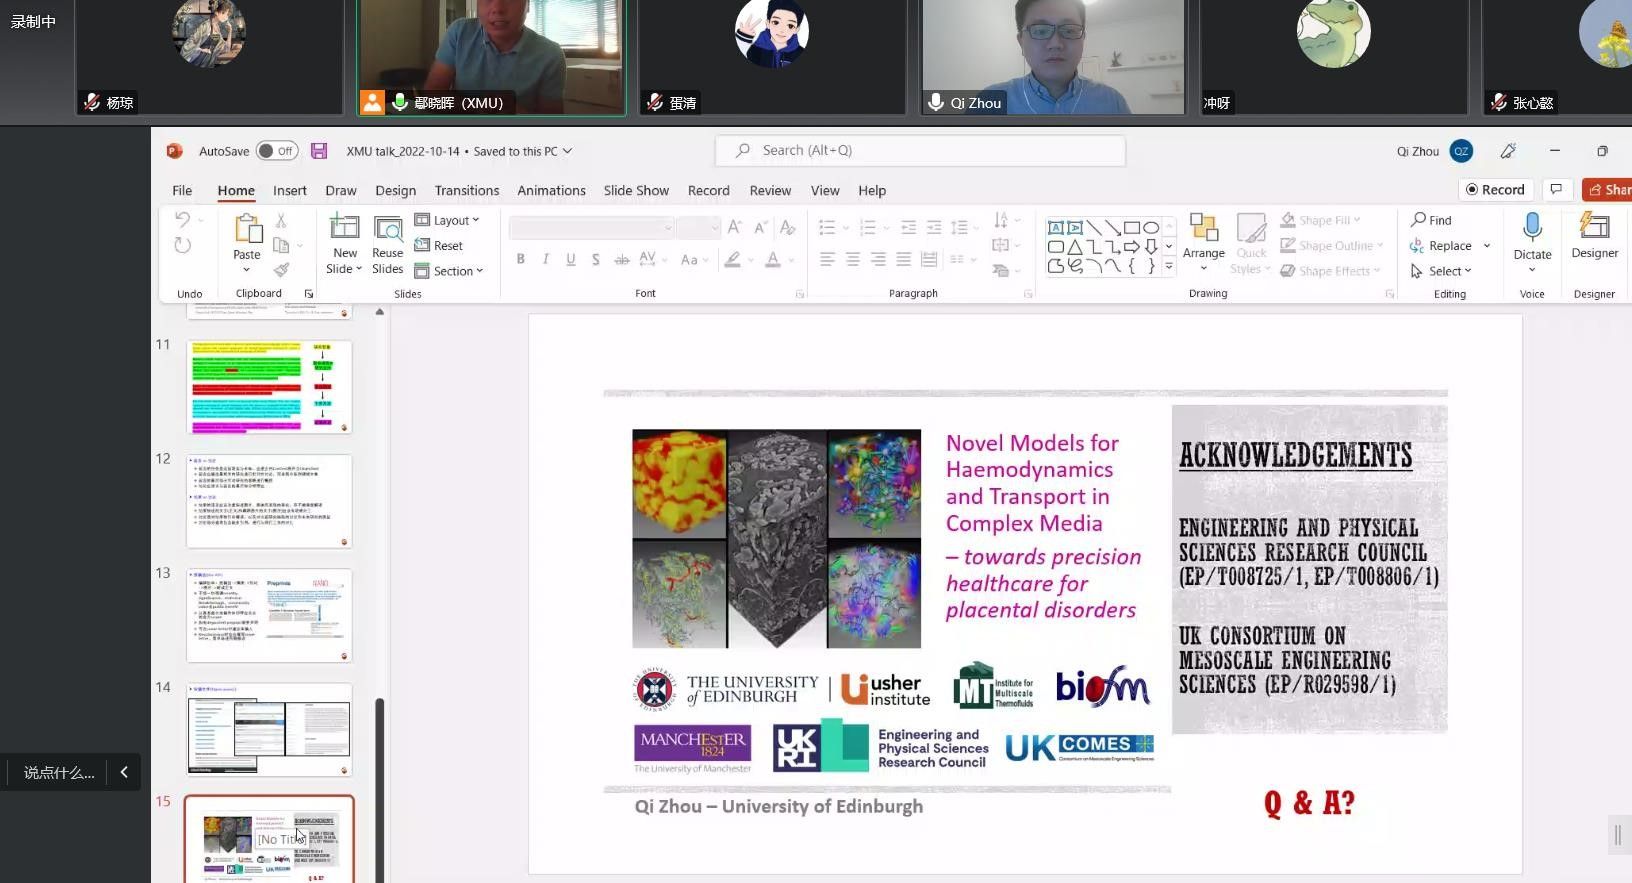Toggle Italic formatting
This screenshot has width=1632, height=883.
coord(546,259)
